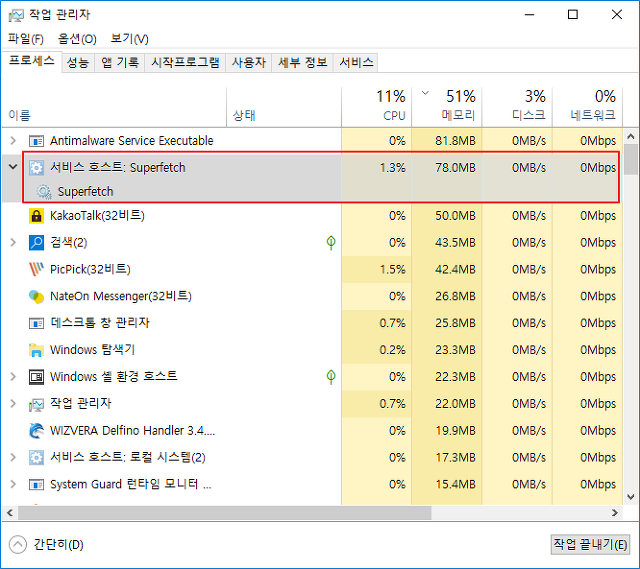Switch to the 시작프로그램 tab
The image size is (640, 569).
185,63
